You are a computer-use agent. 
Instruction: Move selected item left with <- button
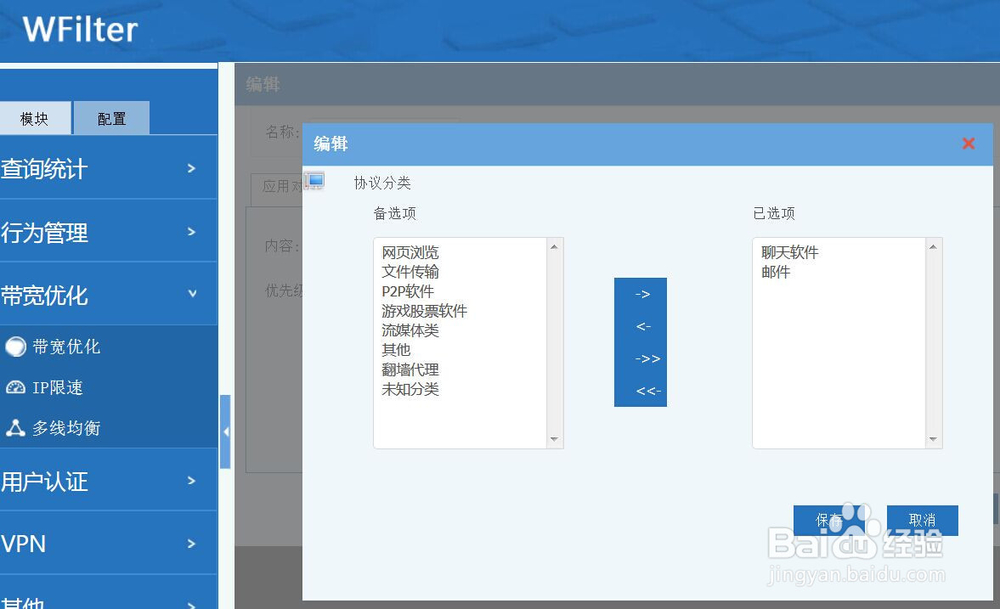(643, 327)
